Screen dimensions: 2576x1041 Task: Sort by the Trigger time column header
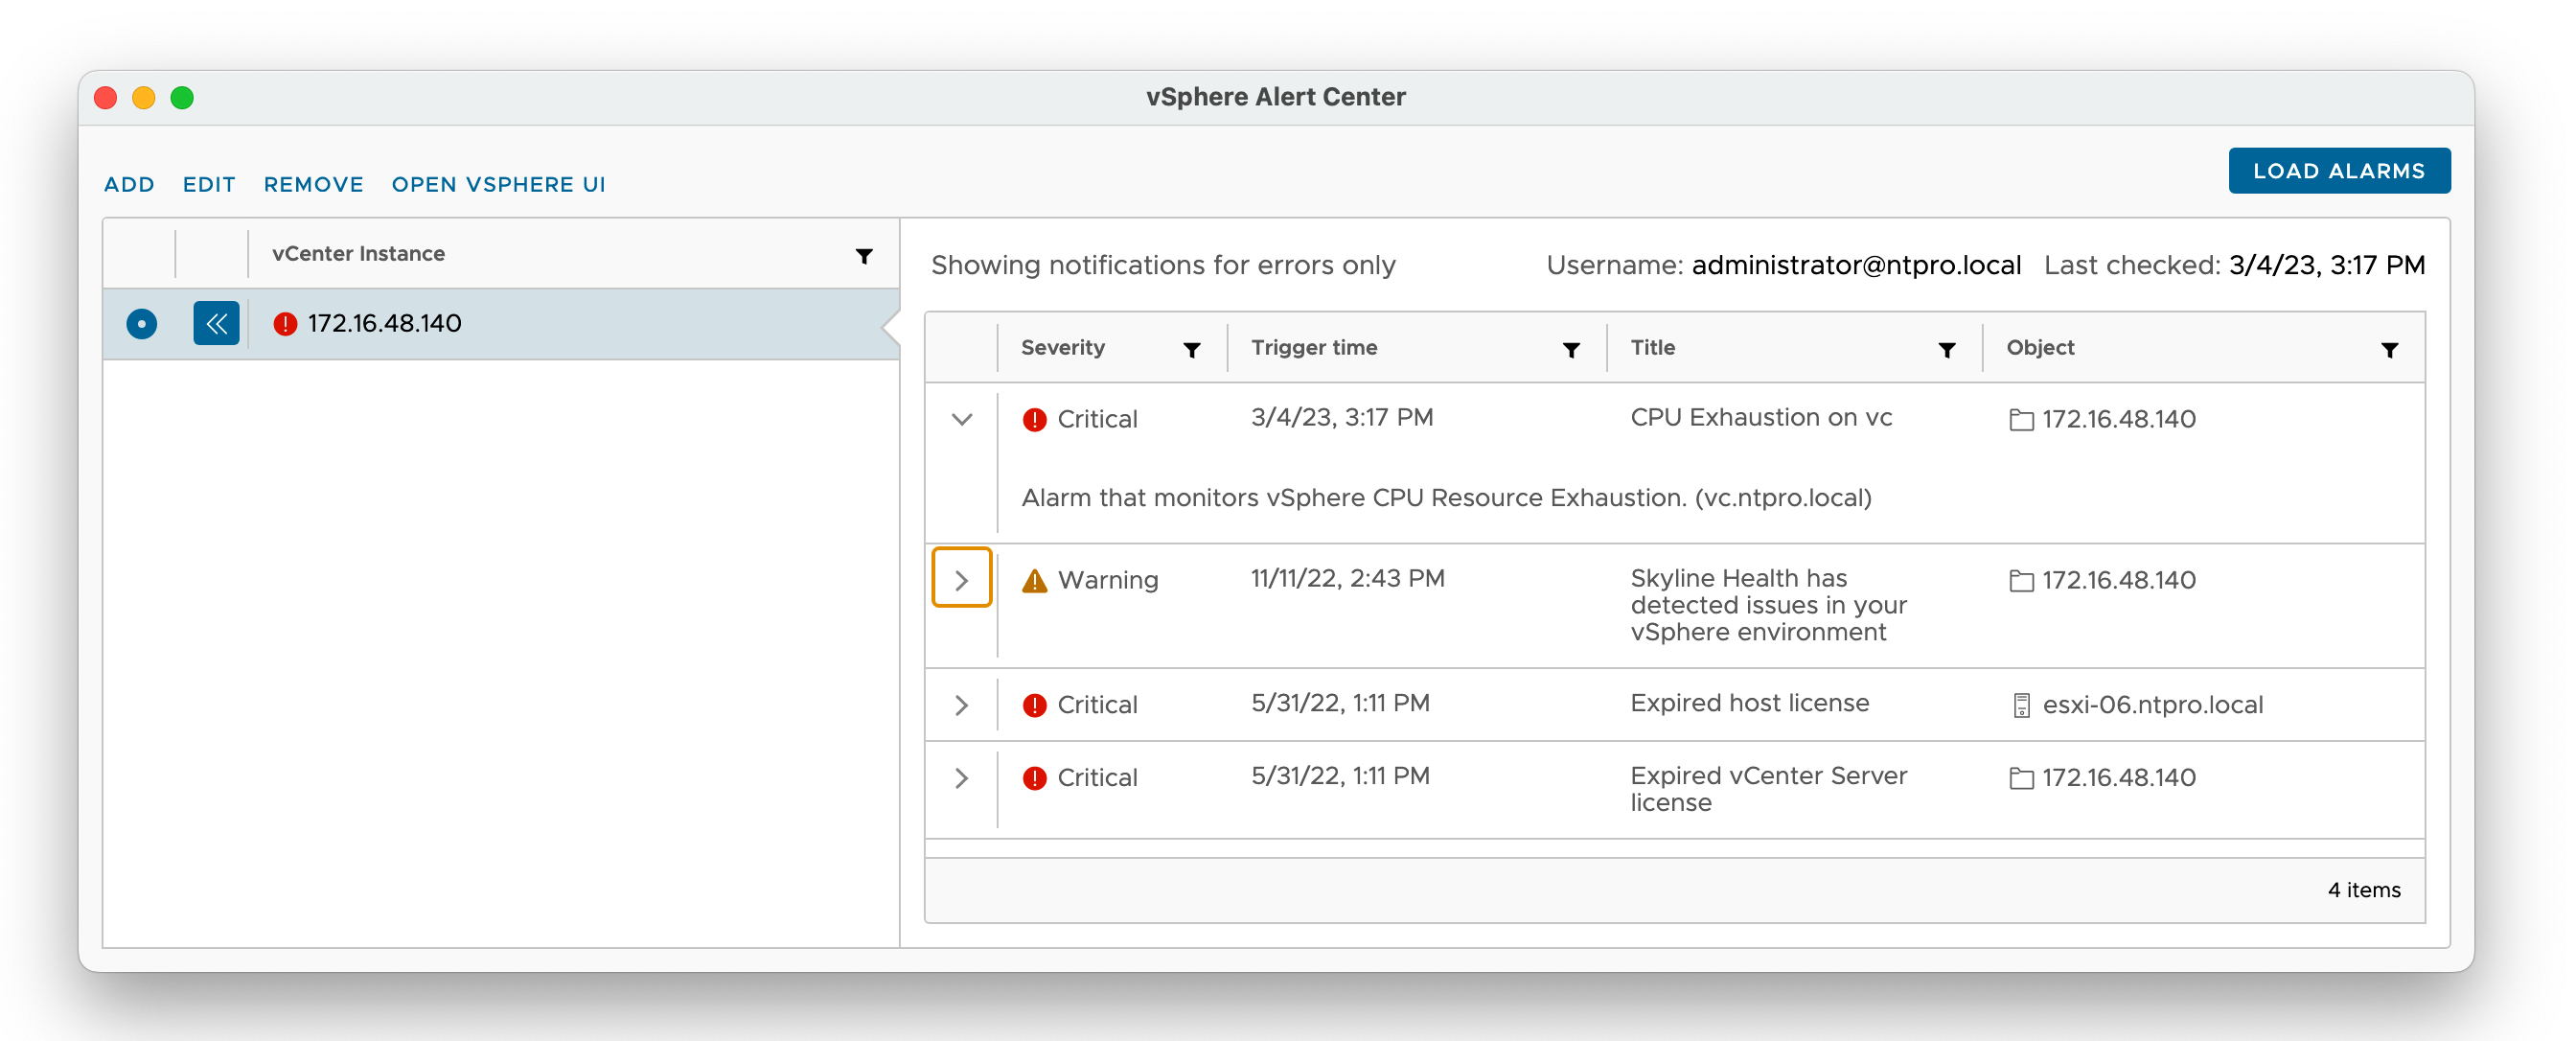[x=1314, y=347]
